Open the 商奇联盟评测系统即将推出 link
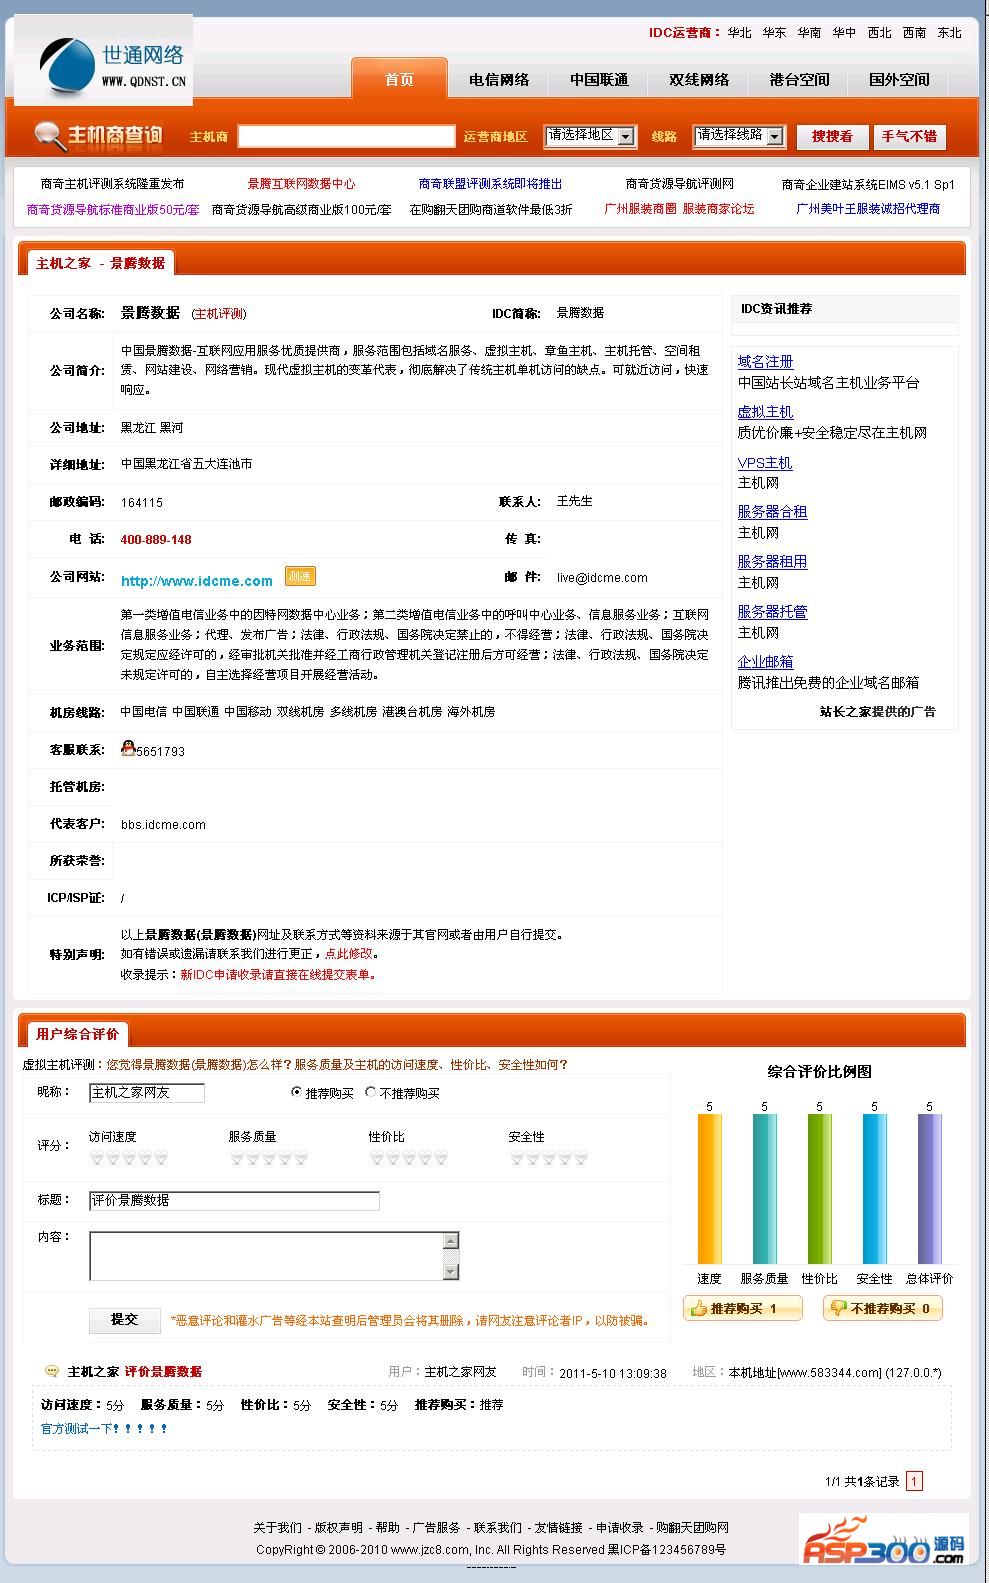 (x=490, y=184)
